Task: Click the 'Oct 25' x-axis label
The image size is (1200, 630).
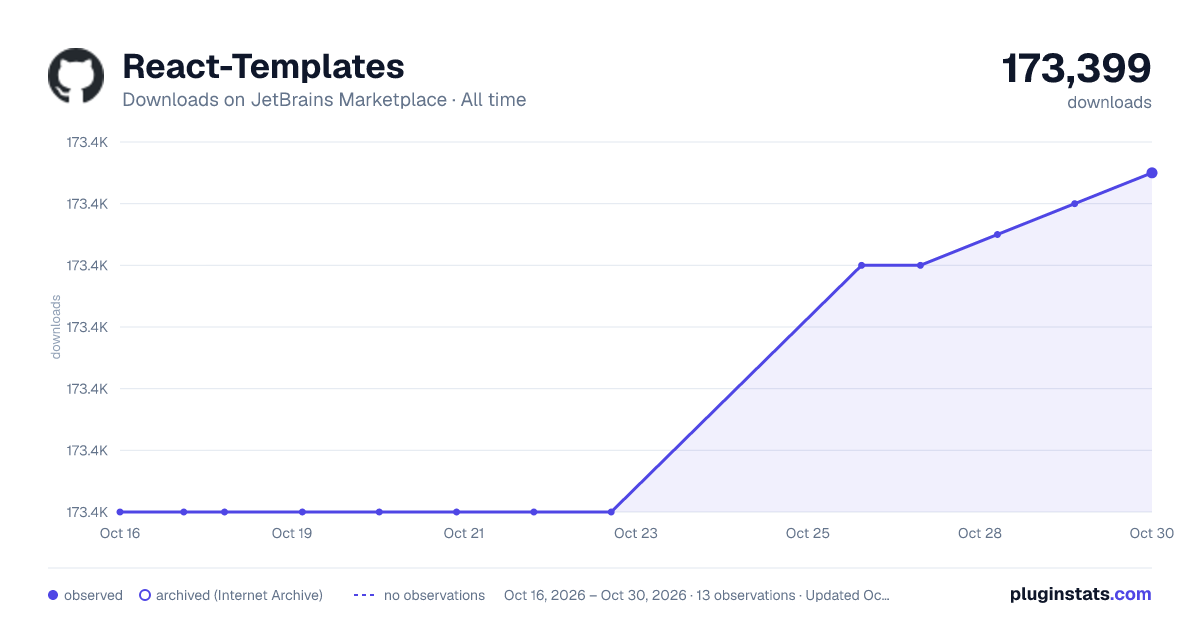Action: point(808,533)
